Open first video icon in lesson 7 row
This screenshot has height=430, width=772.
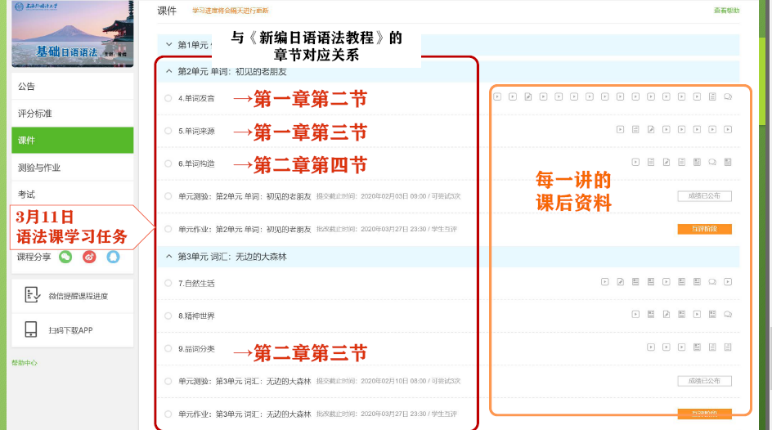pos(604,282)
